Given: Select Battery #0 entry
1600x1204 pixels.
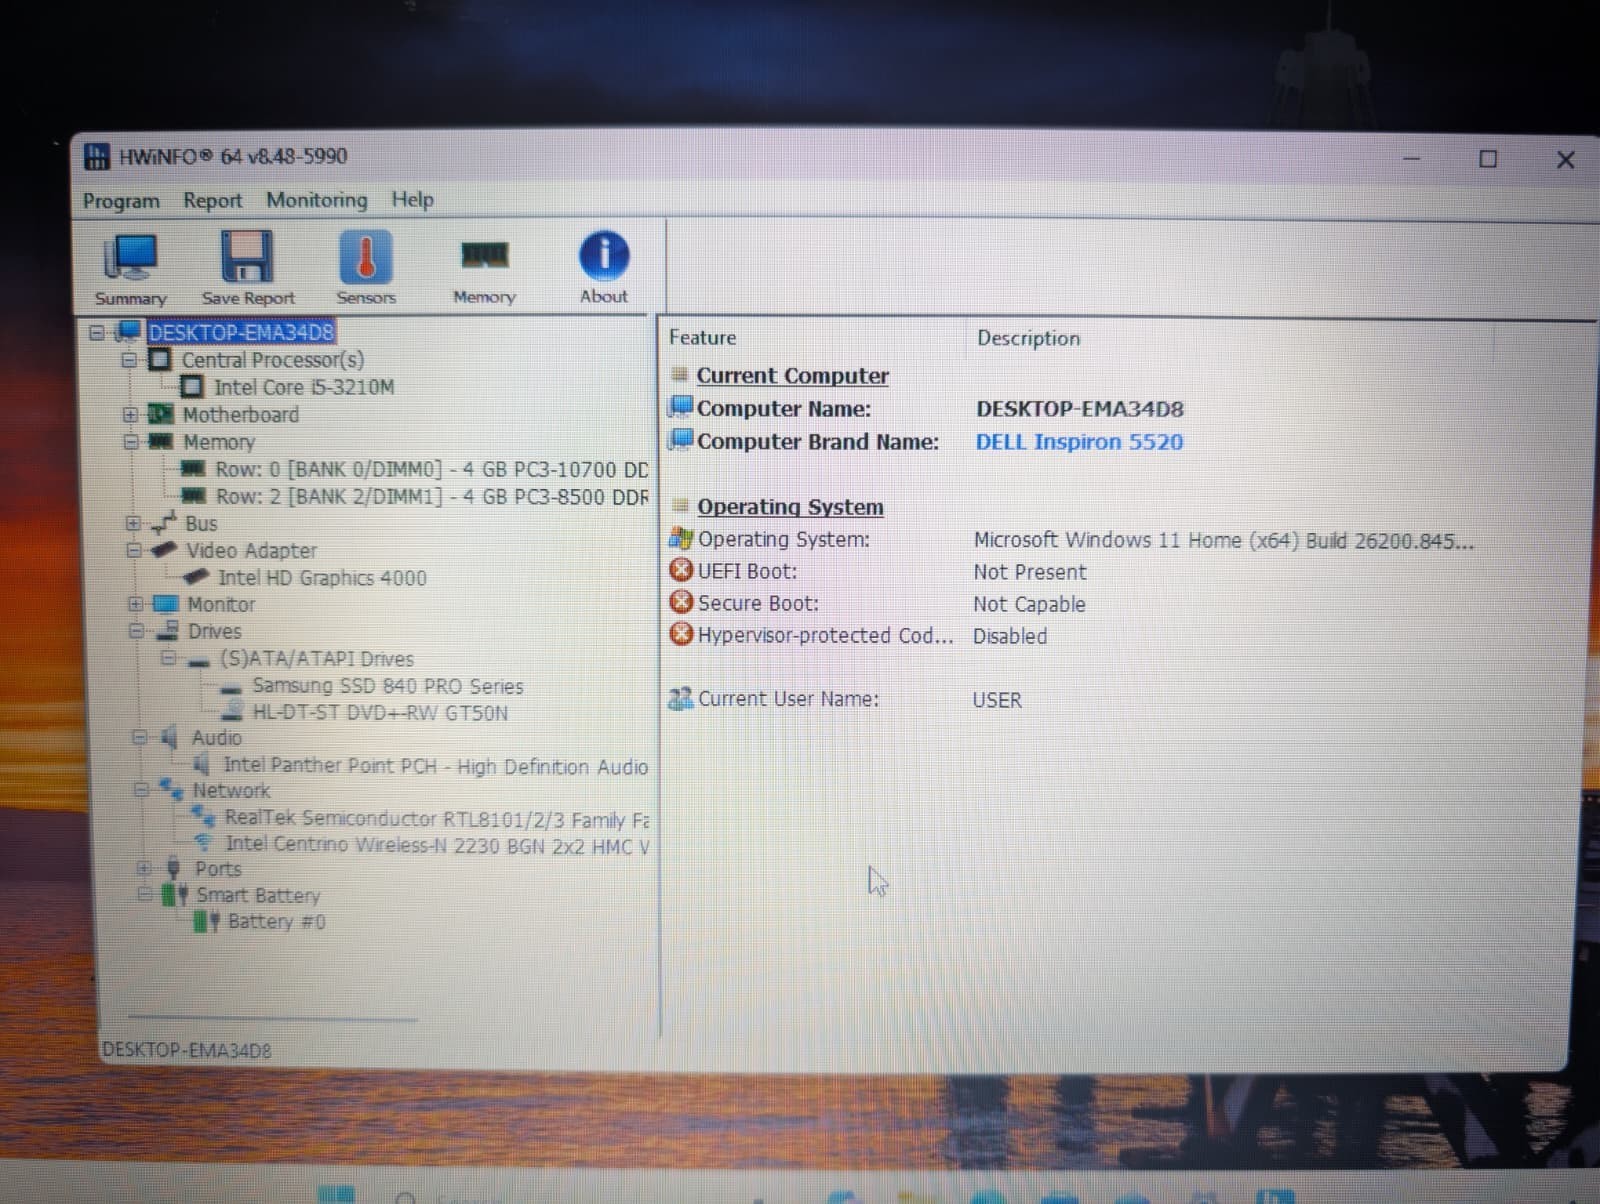Looking at the screenshot, I should (276, 921).
